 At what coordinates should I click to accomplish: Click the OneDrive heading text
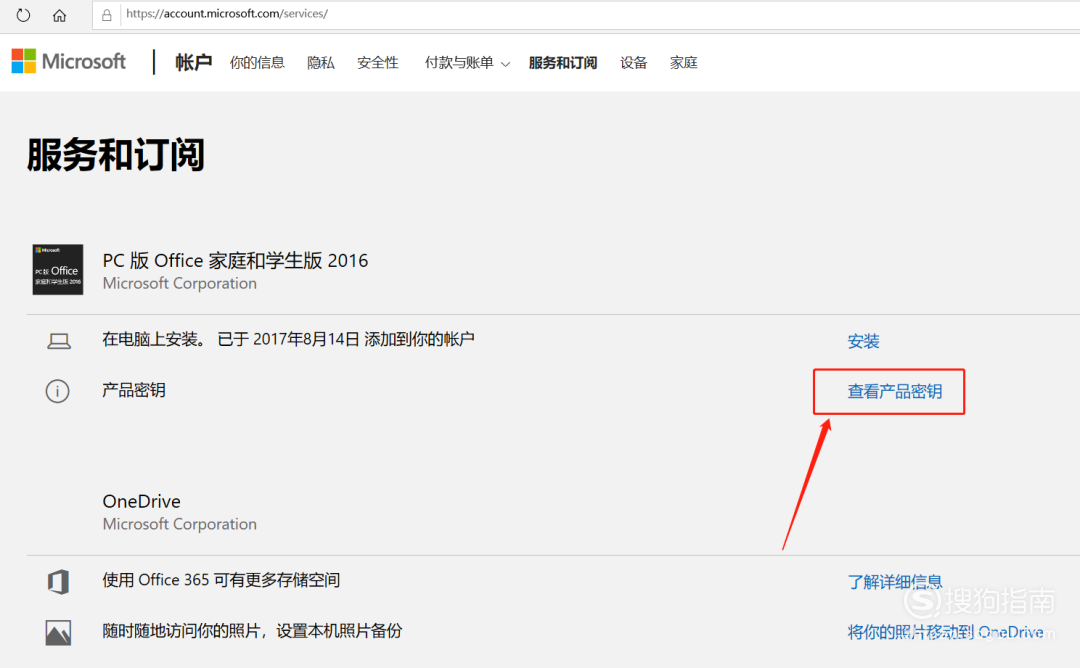click(141, 501)
